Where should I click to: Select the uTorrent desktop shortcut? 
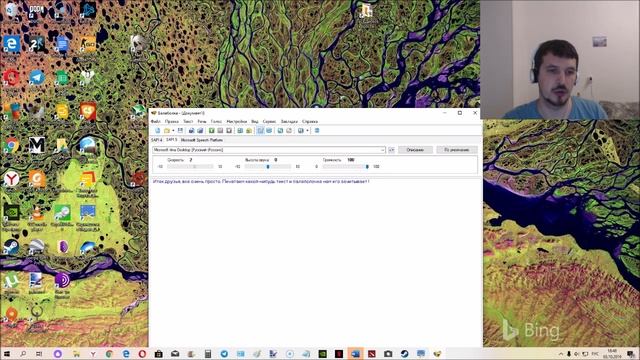[11, 281]
